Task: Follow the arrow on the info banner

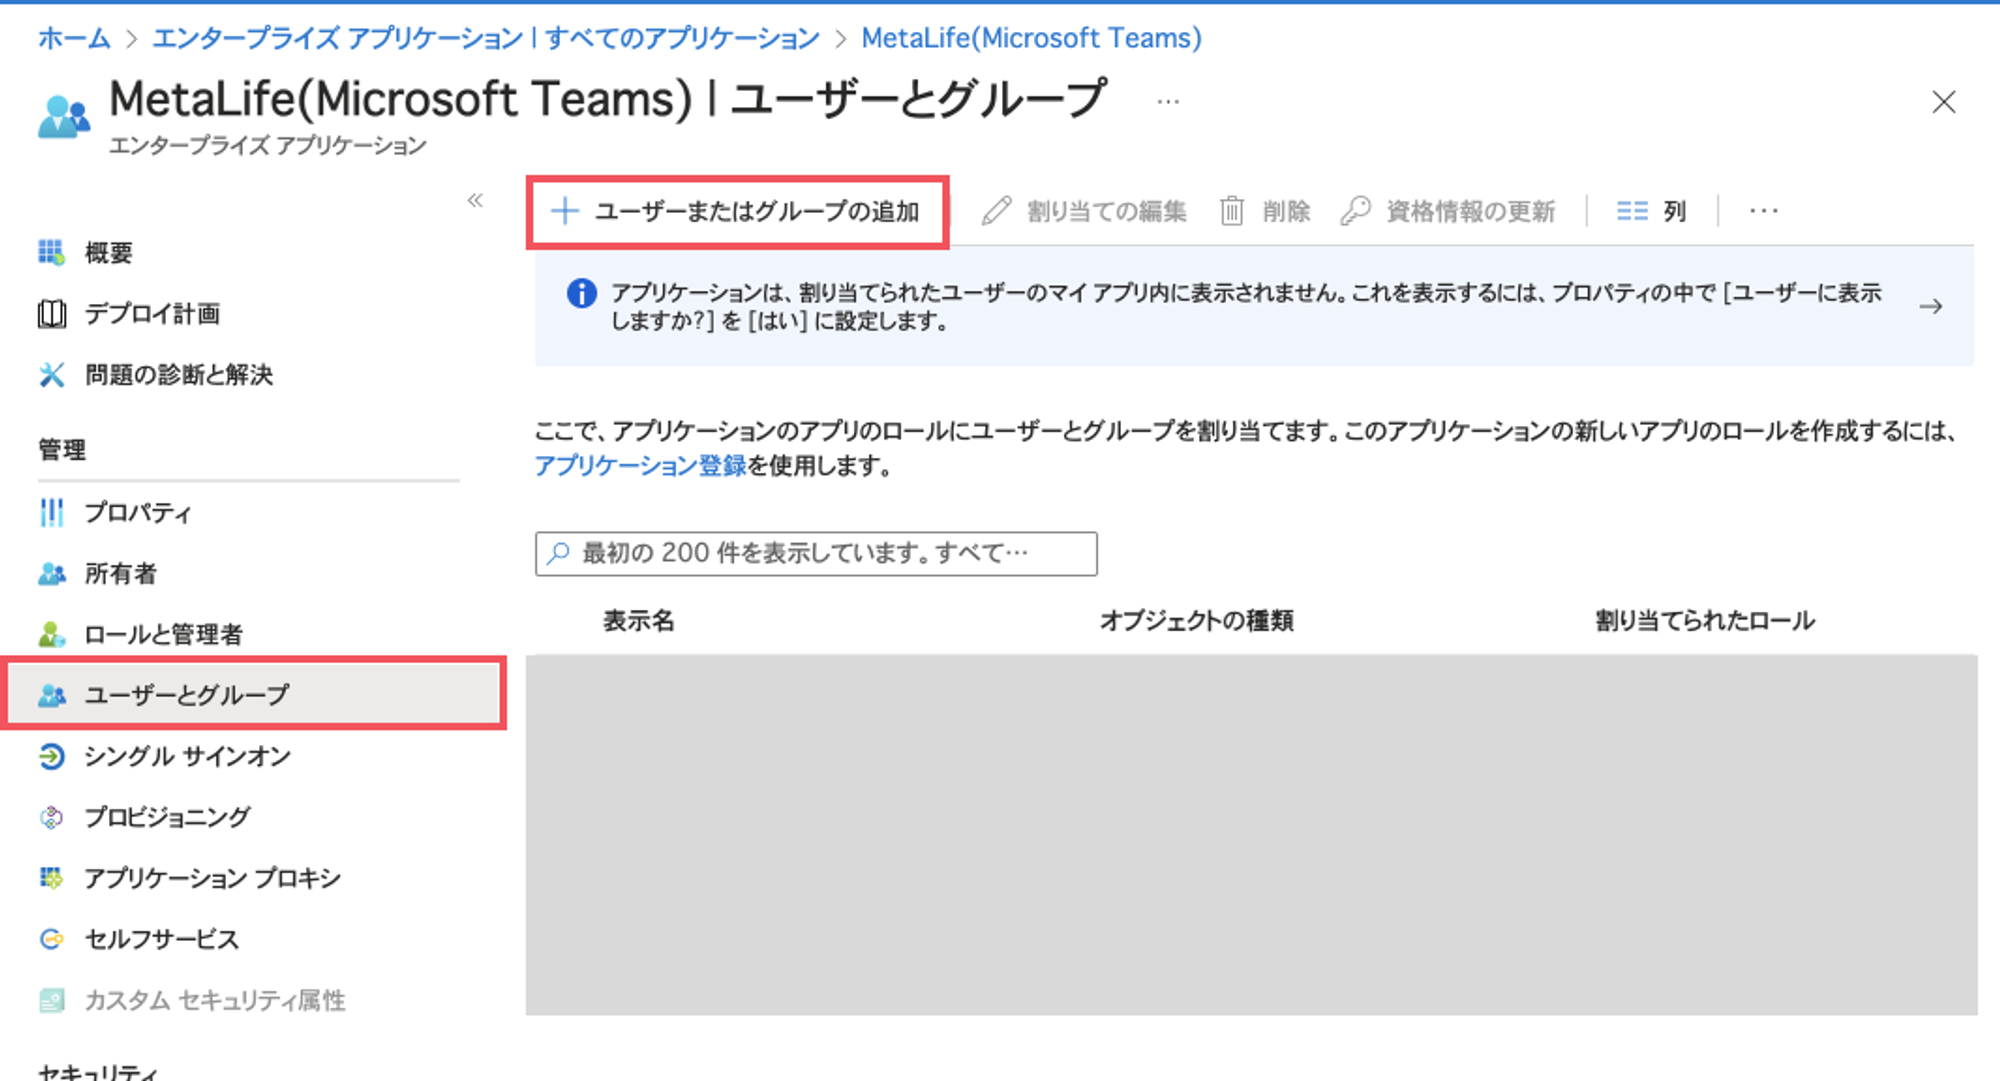Action: (x=1931, y=306)
